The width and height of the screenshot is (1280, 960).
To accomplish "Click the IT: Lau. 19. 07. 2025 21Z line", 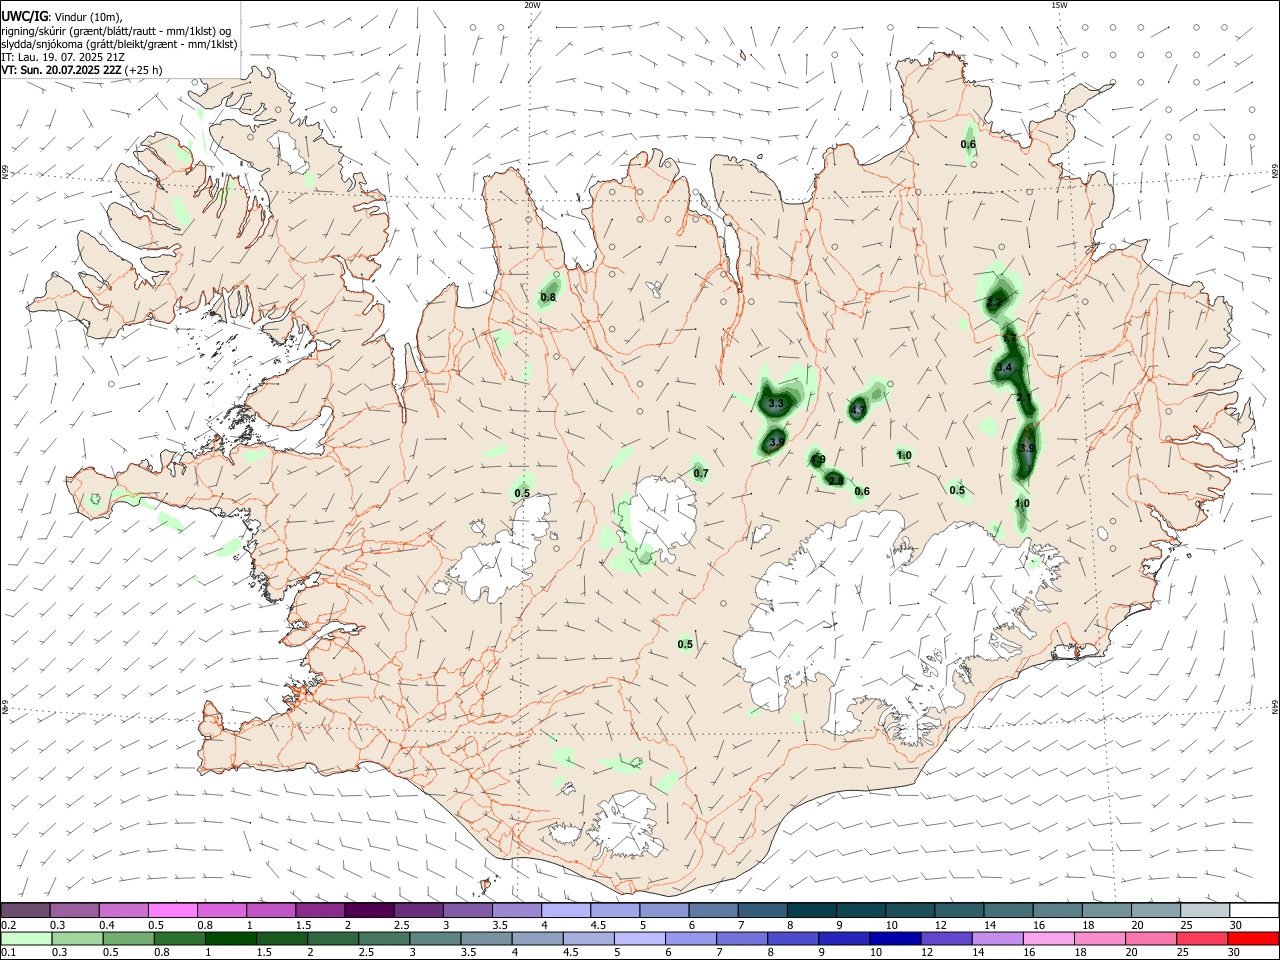I will (62, 57).
